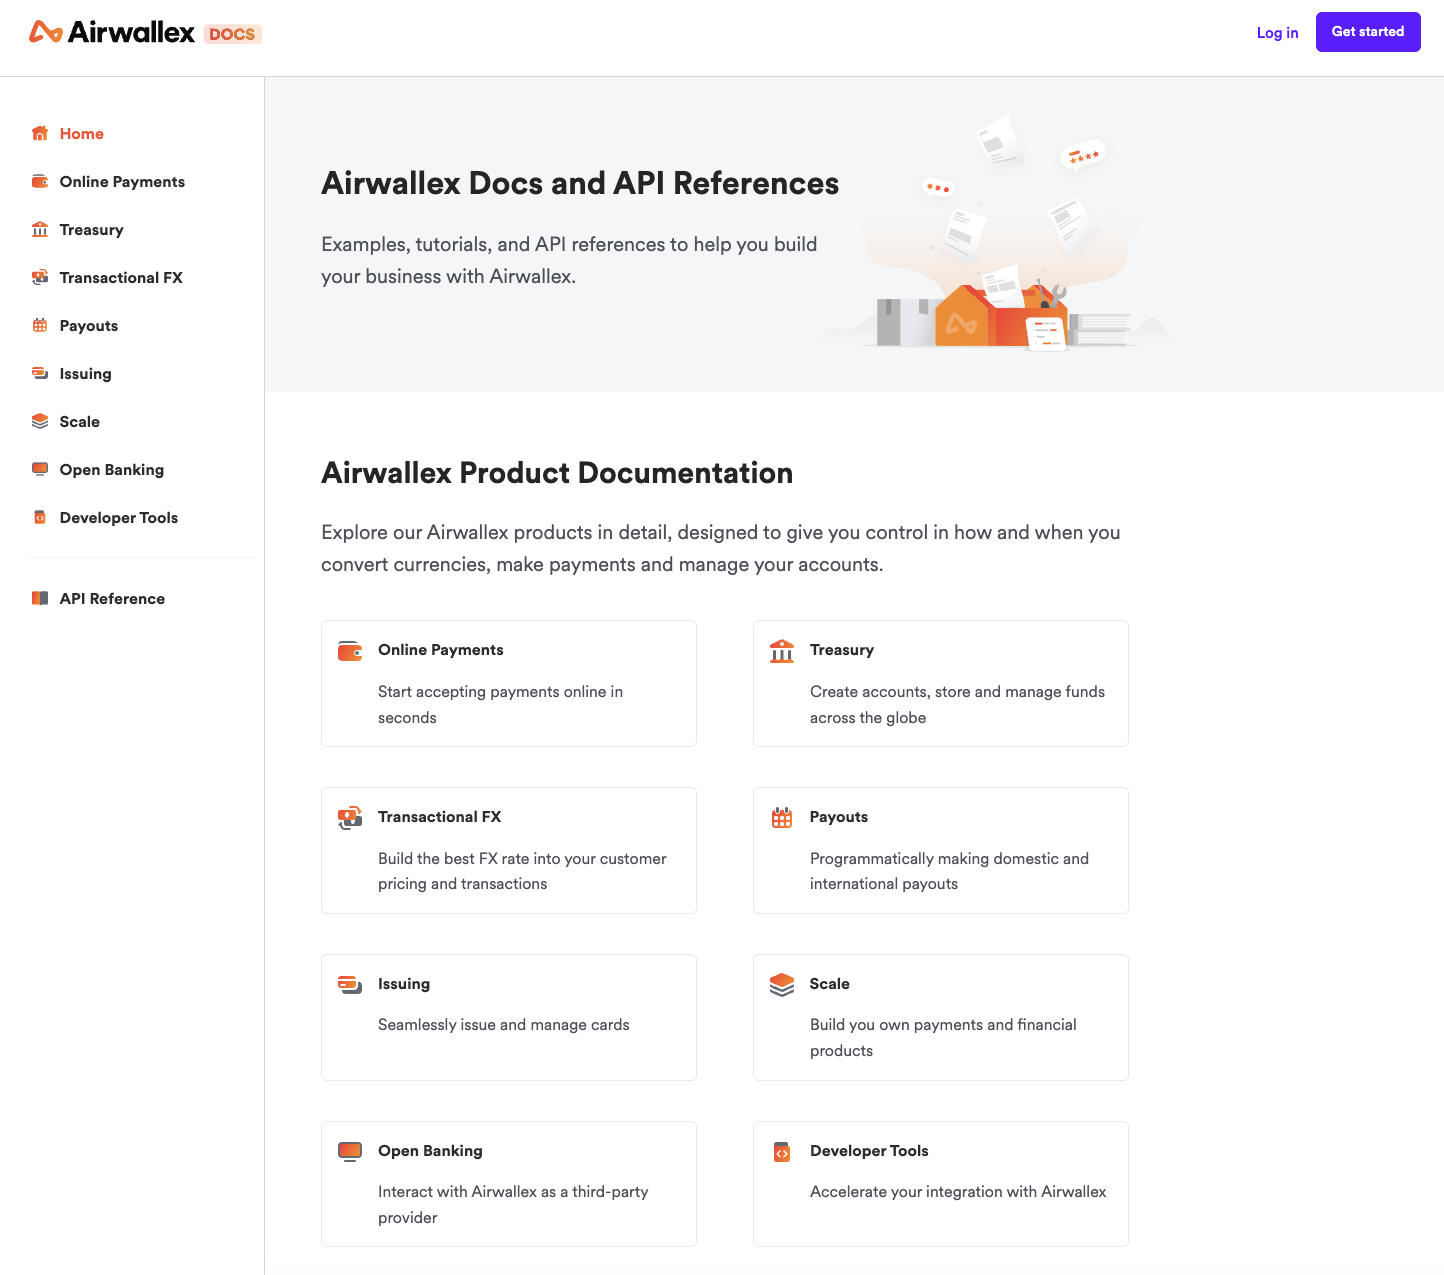Click the Online Payments wallet icon in card
This screenshot has height=1275, width=1444.
[x=350, y=651]
